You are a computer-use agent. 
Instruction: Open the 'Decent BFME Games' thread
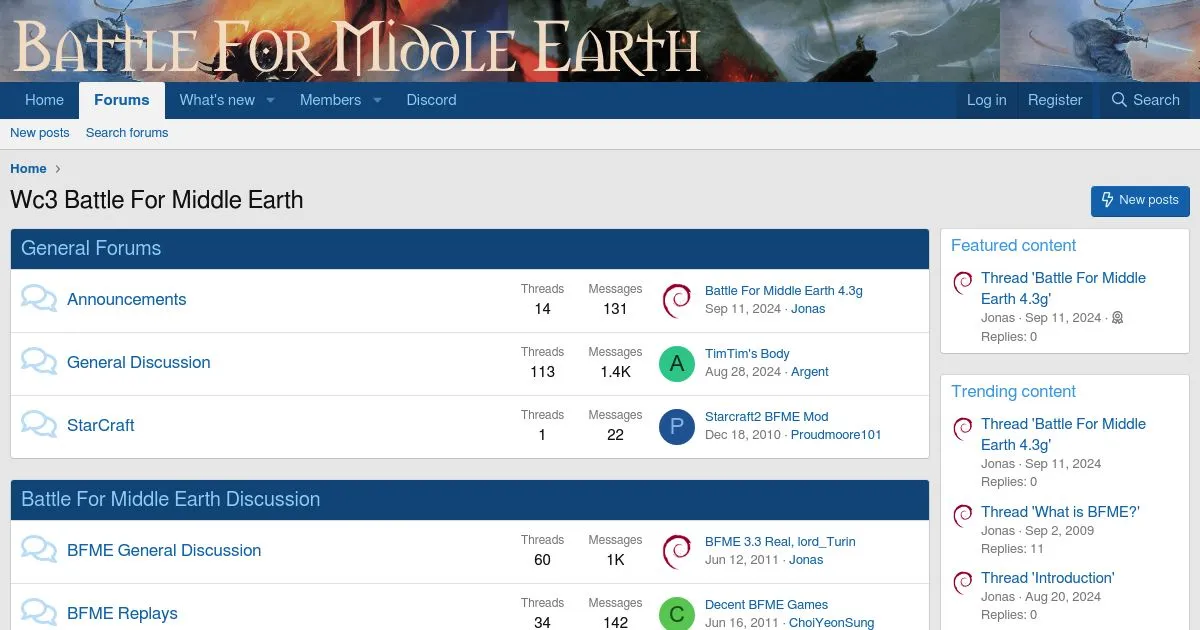[767, 605]
